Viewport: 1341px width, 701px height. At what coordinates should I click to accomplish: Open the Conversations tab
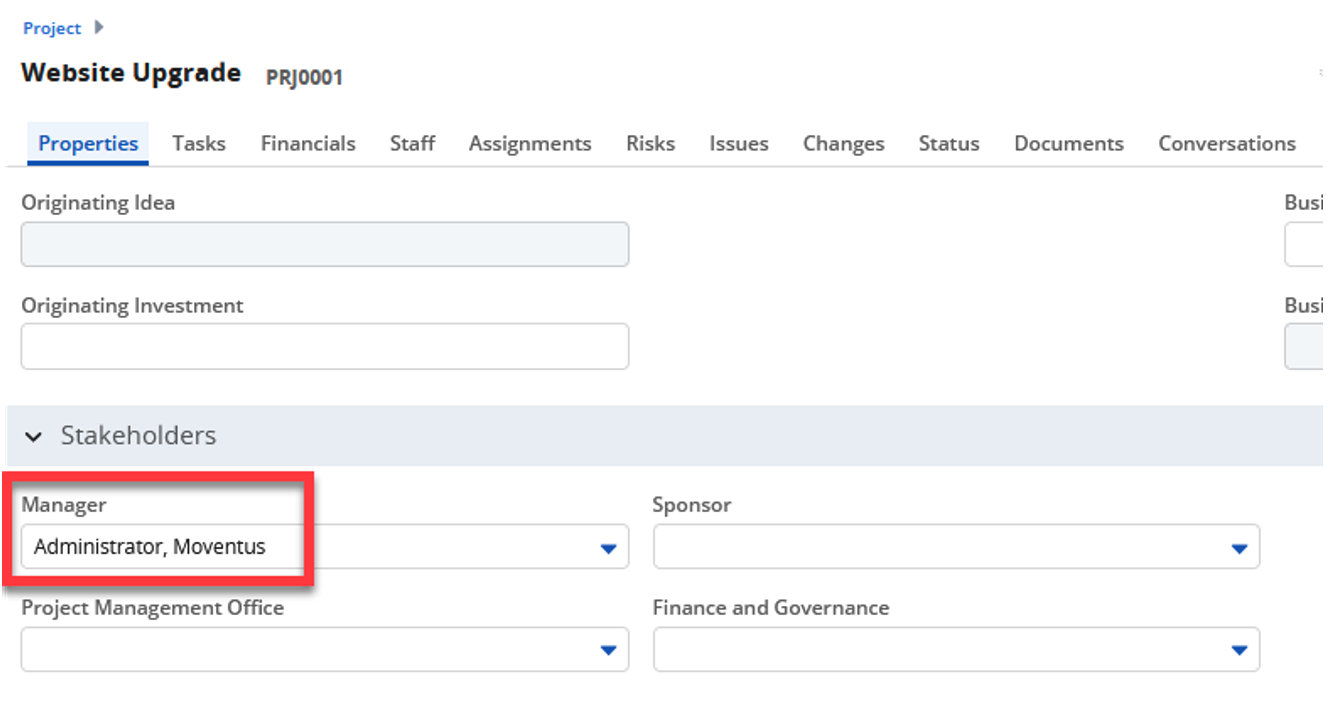(x=1227, y=143)
